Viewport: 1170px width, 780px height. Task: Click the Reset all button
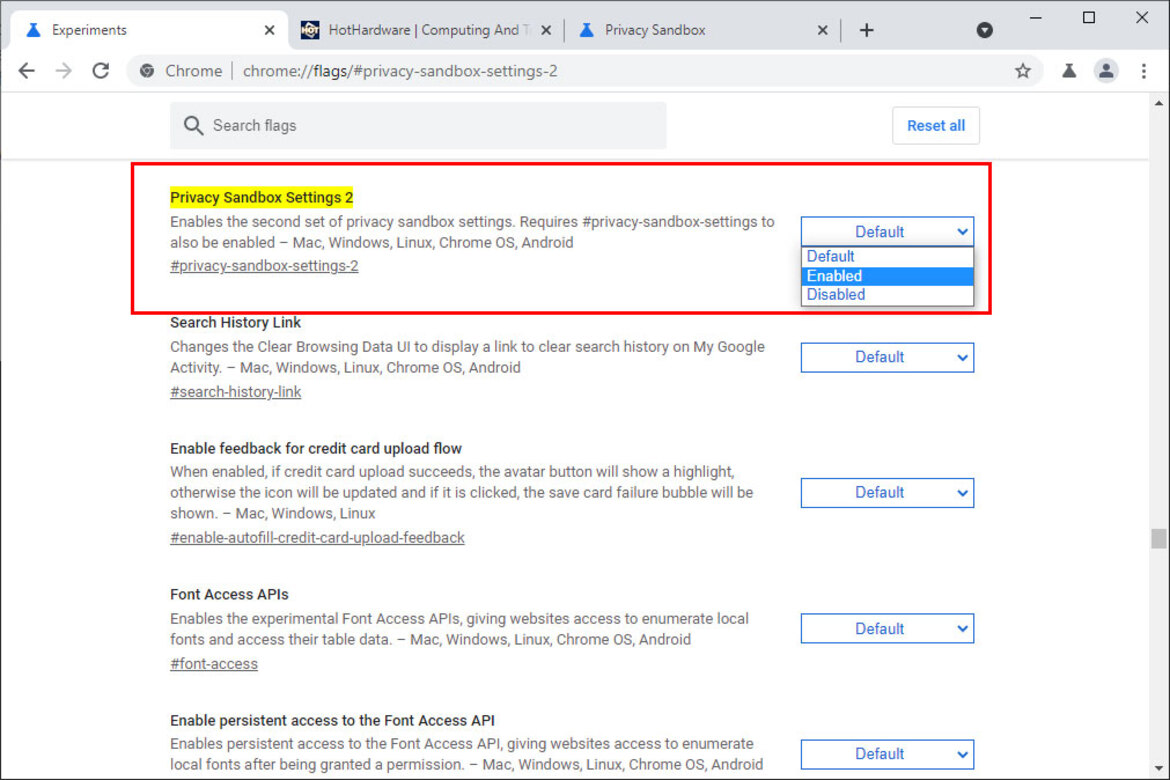[936, 125]
